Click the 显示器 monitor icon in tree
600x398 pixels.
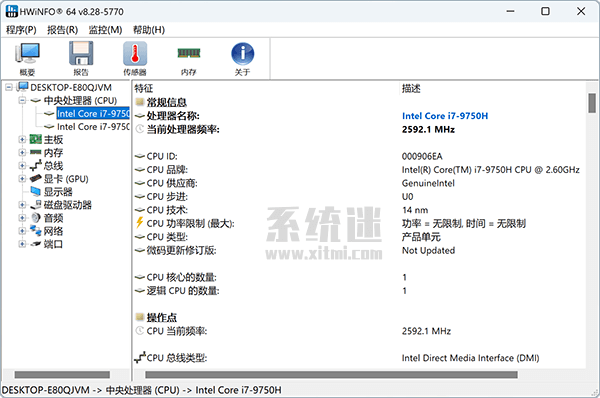pos(36,191)
